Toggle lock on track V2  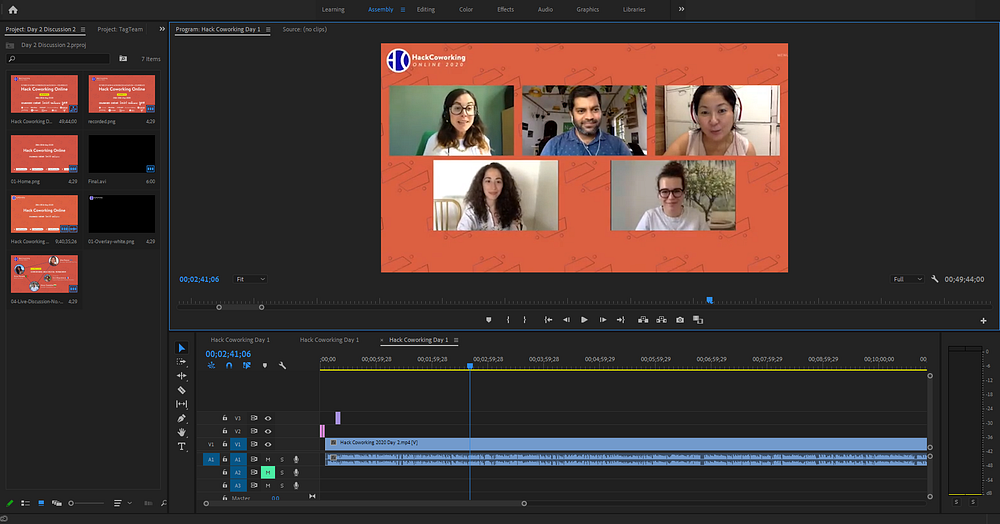(x=225, y=431)
